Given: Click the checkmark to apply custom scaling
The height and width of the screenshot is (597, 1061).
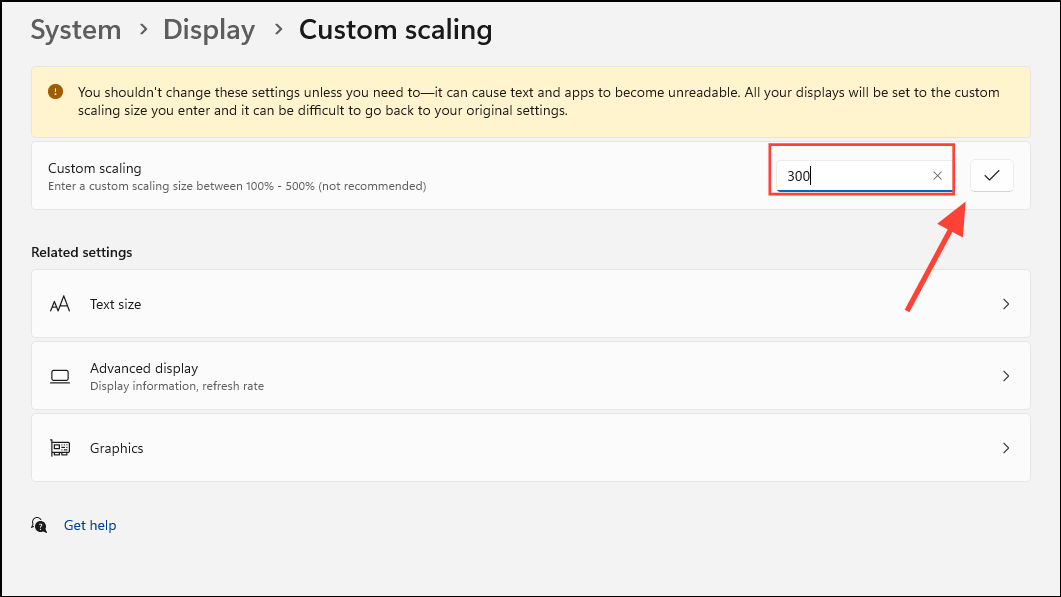Looking at the screenshot, I should pos(991,175).
